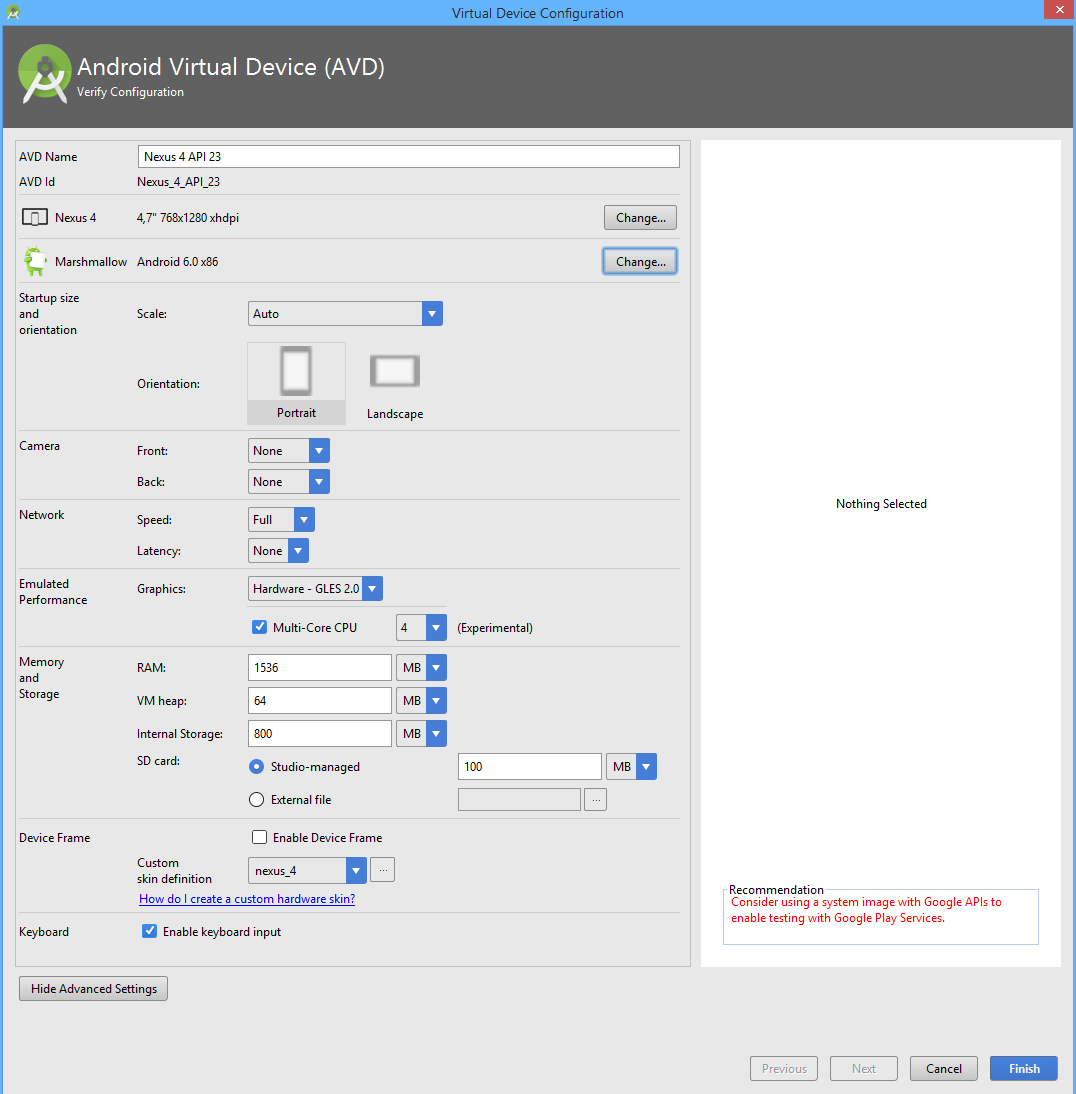Click the Internal Storage value field
The image size is (1076, 1094).
click(x=320, y=733)
